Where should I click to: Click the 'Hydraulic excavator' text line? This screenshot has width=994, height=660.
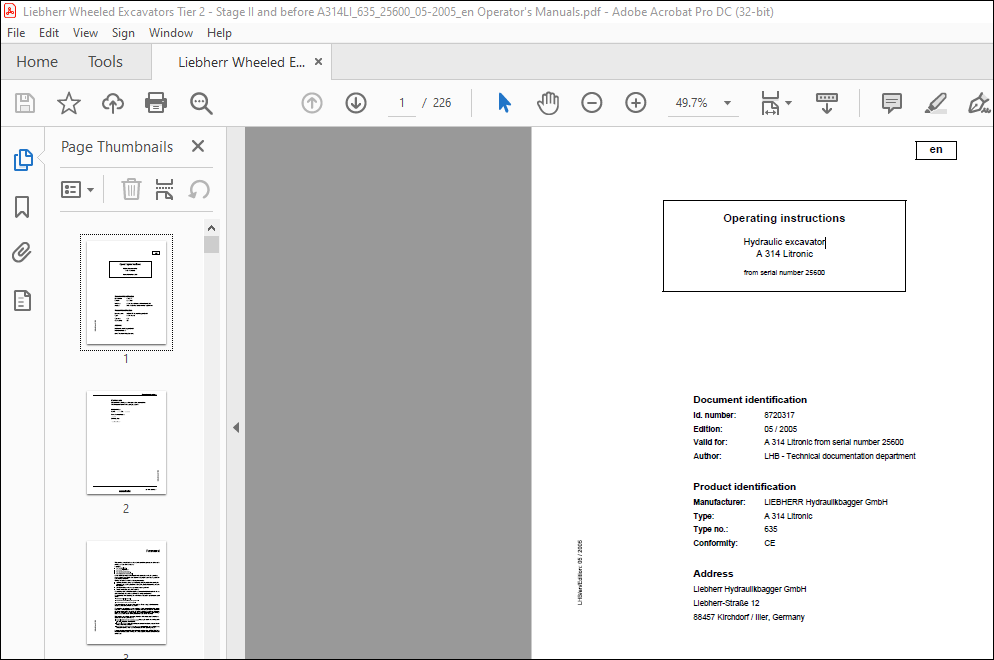coord(784,242)
